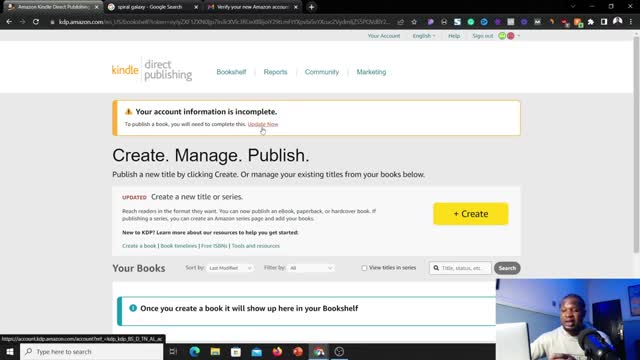Open OBS Studio from the taskbar
The height and width of the screenshot is (360, 640).
339,351
